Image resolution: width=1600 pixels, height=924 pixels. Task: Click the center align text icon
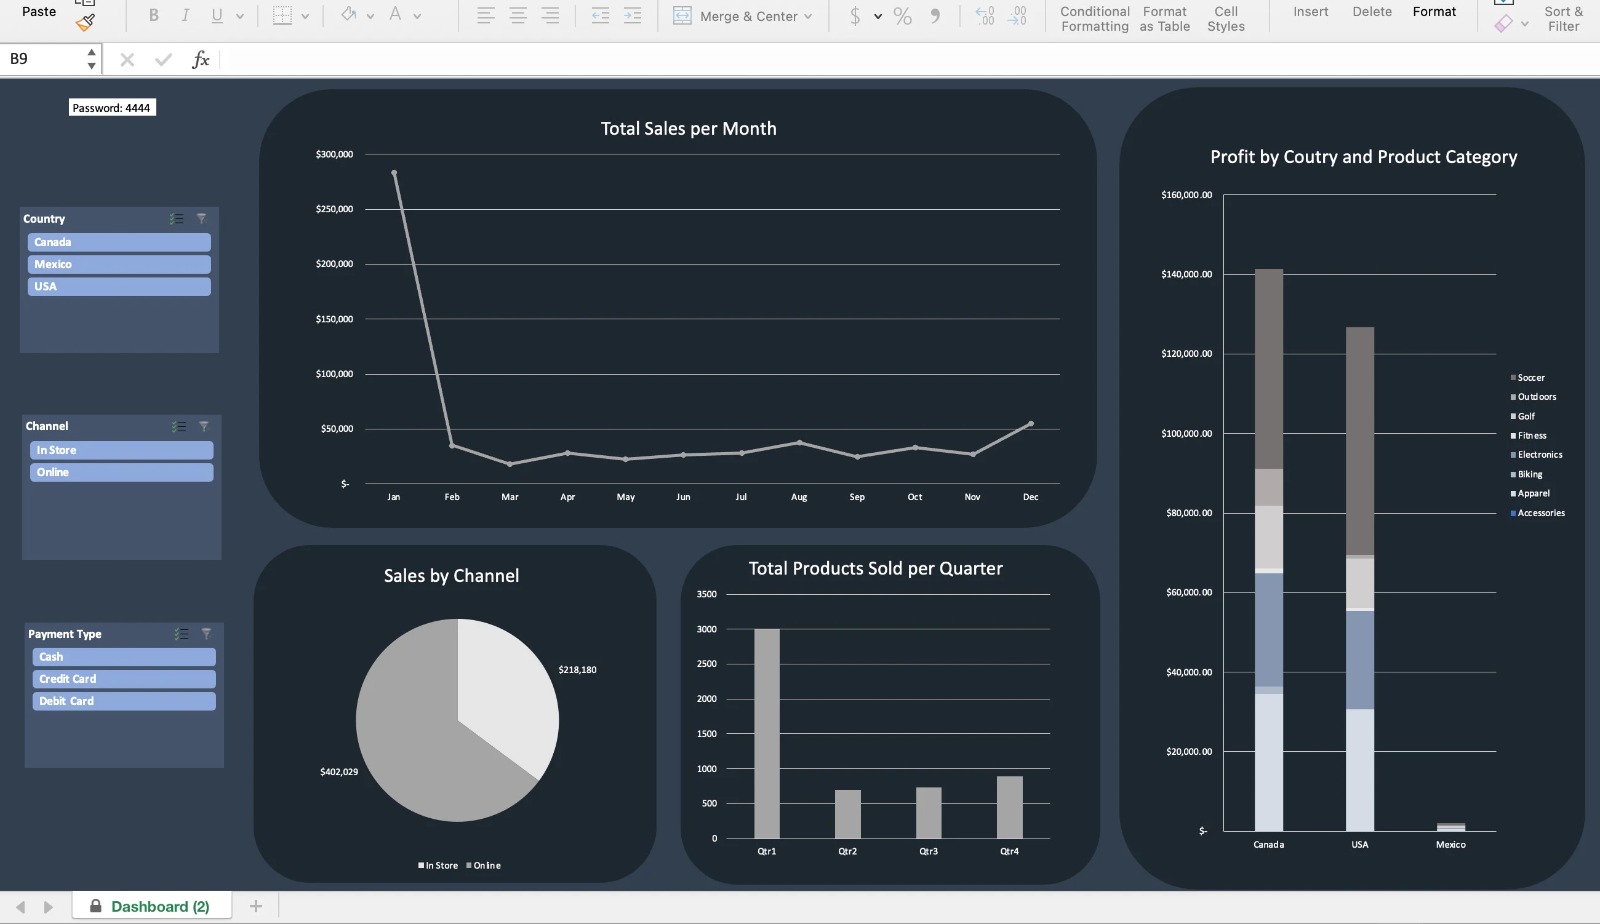[518, 15]
